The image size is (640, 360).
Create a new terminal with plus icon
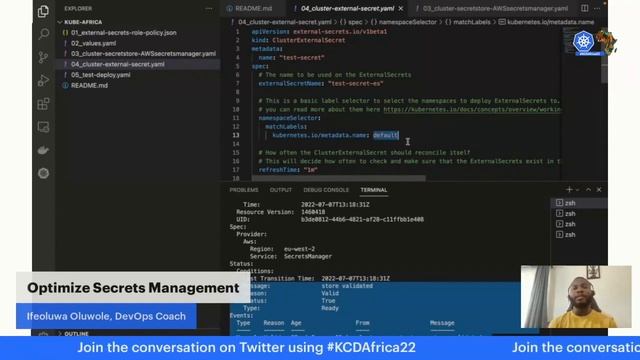[x=569, y=189]
